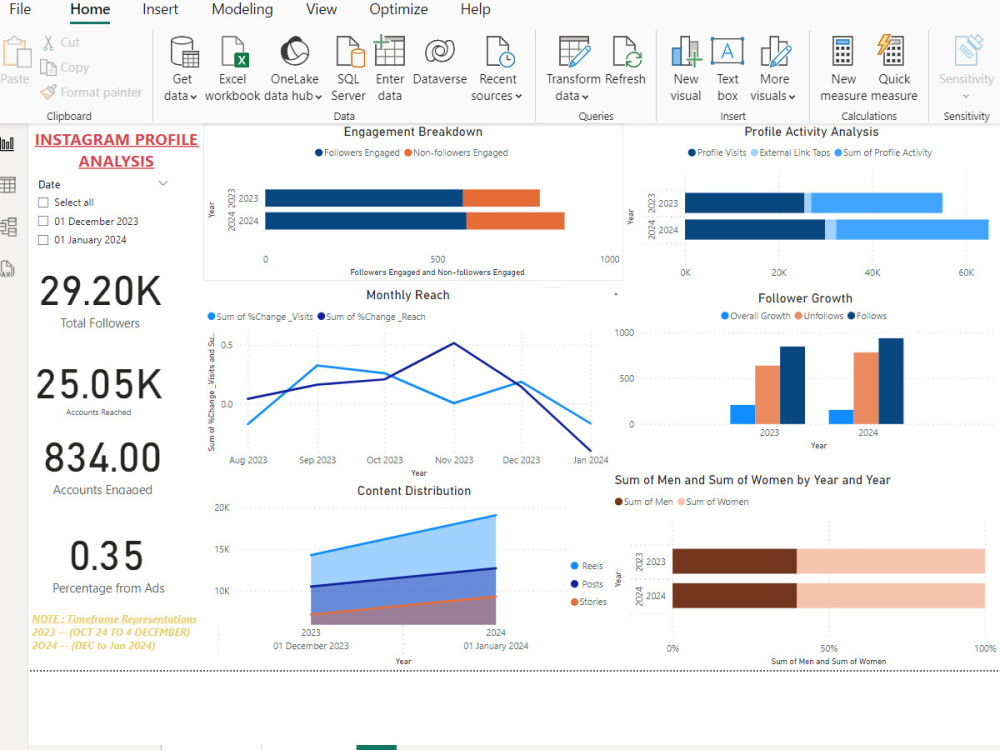Viewport: 1000px width, 750px height.
Task: Open more options on the Monthly Reach visual
Action: 615,295
